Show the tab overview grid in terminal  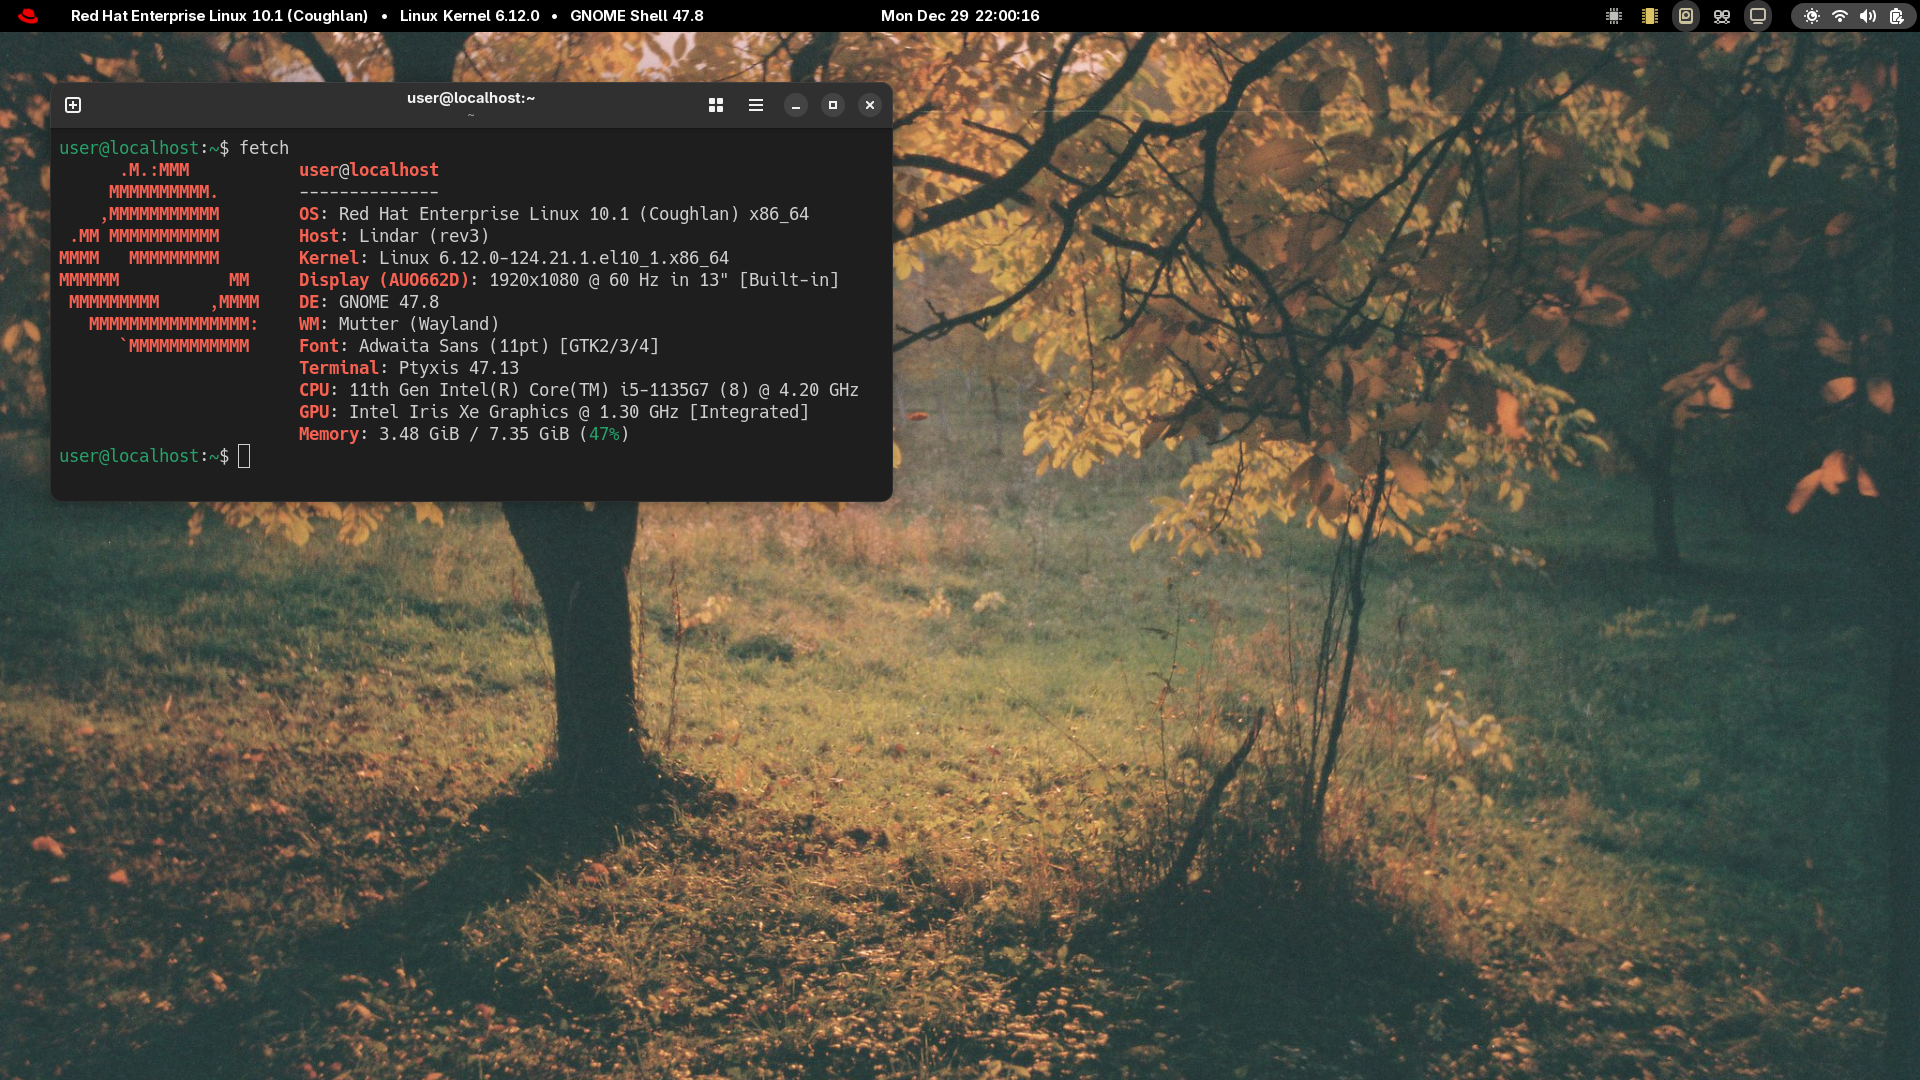point(716,105)
